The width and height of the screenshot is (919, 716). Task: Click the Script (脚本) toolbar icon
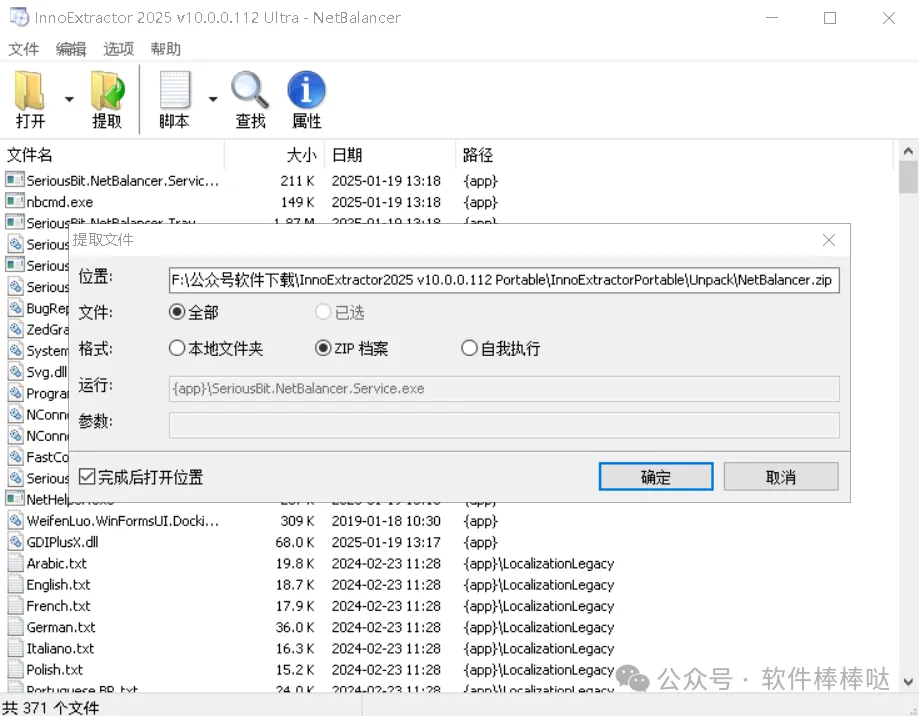coord(174,91)
